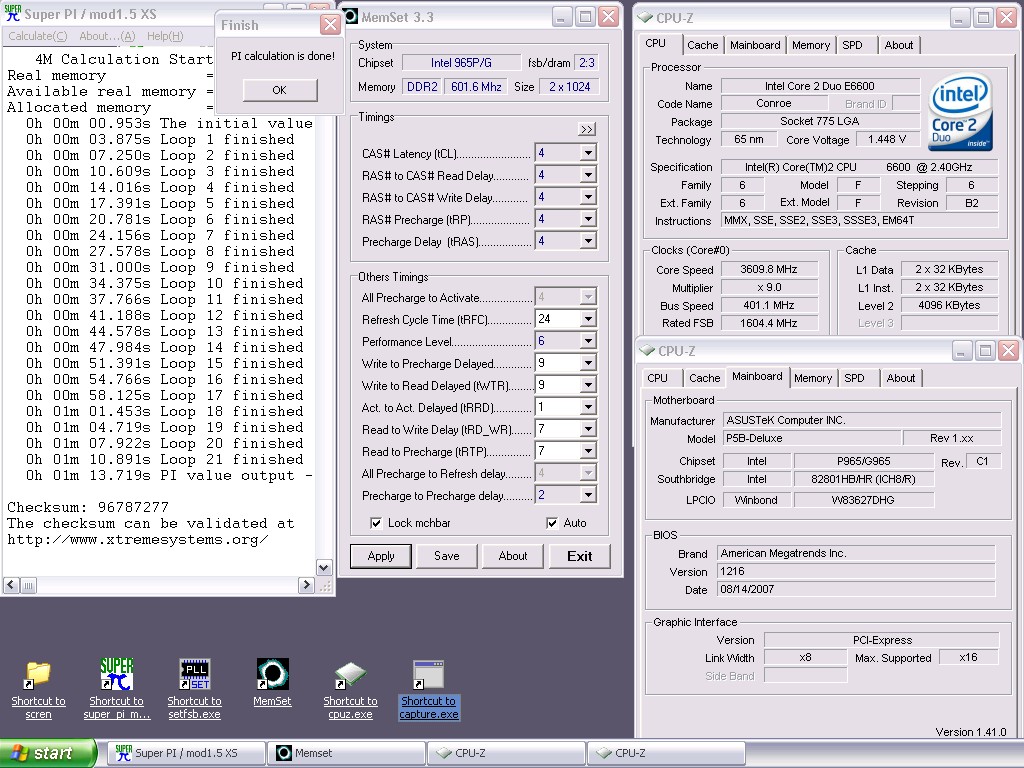Toggle the Lock mchbar checkbox
1024x768 pixels.
[376, 522]
